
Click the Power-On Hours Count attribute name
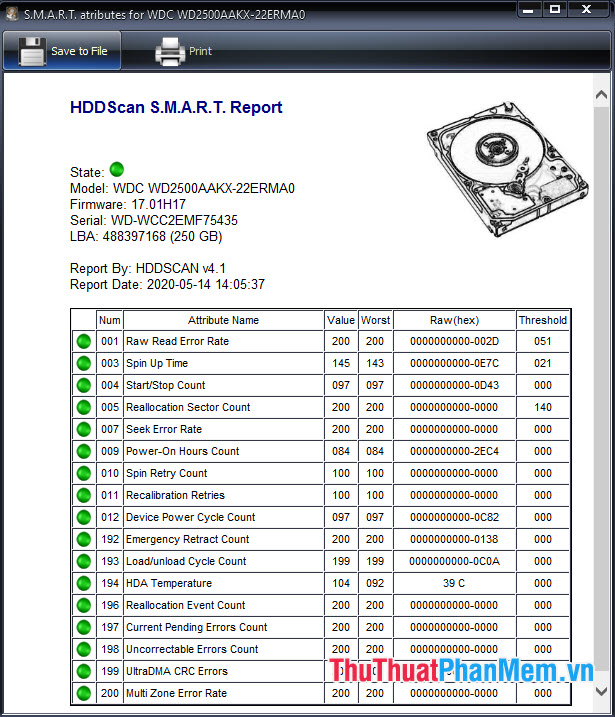point(182,451)
